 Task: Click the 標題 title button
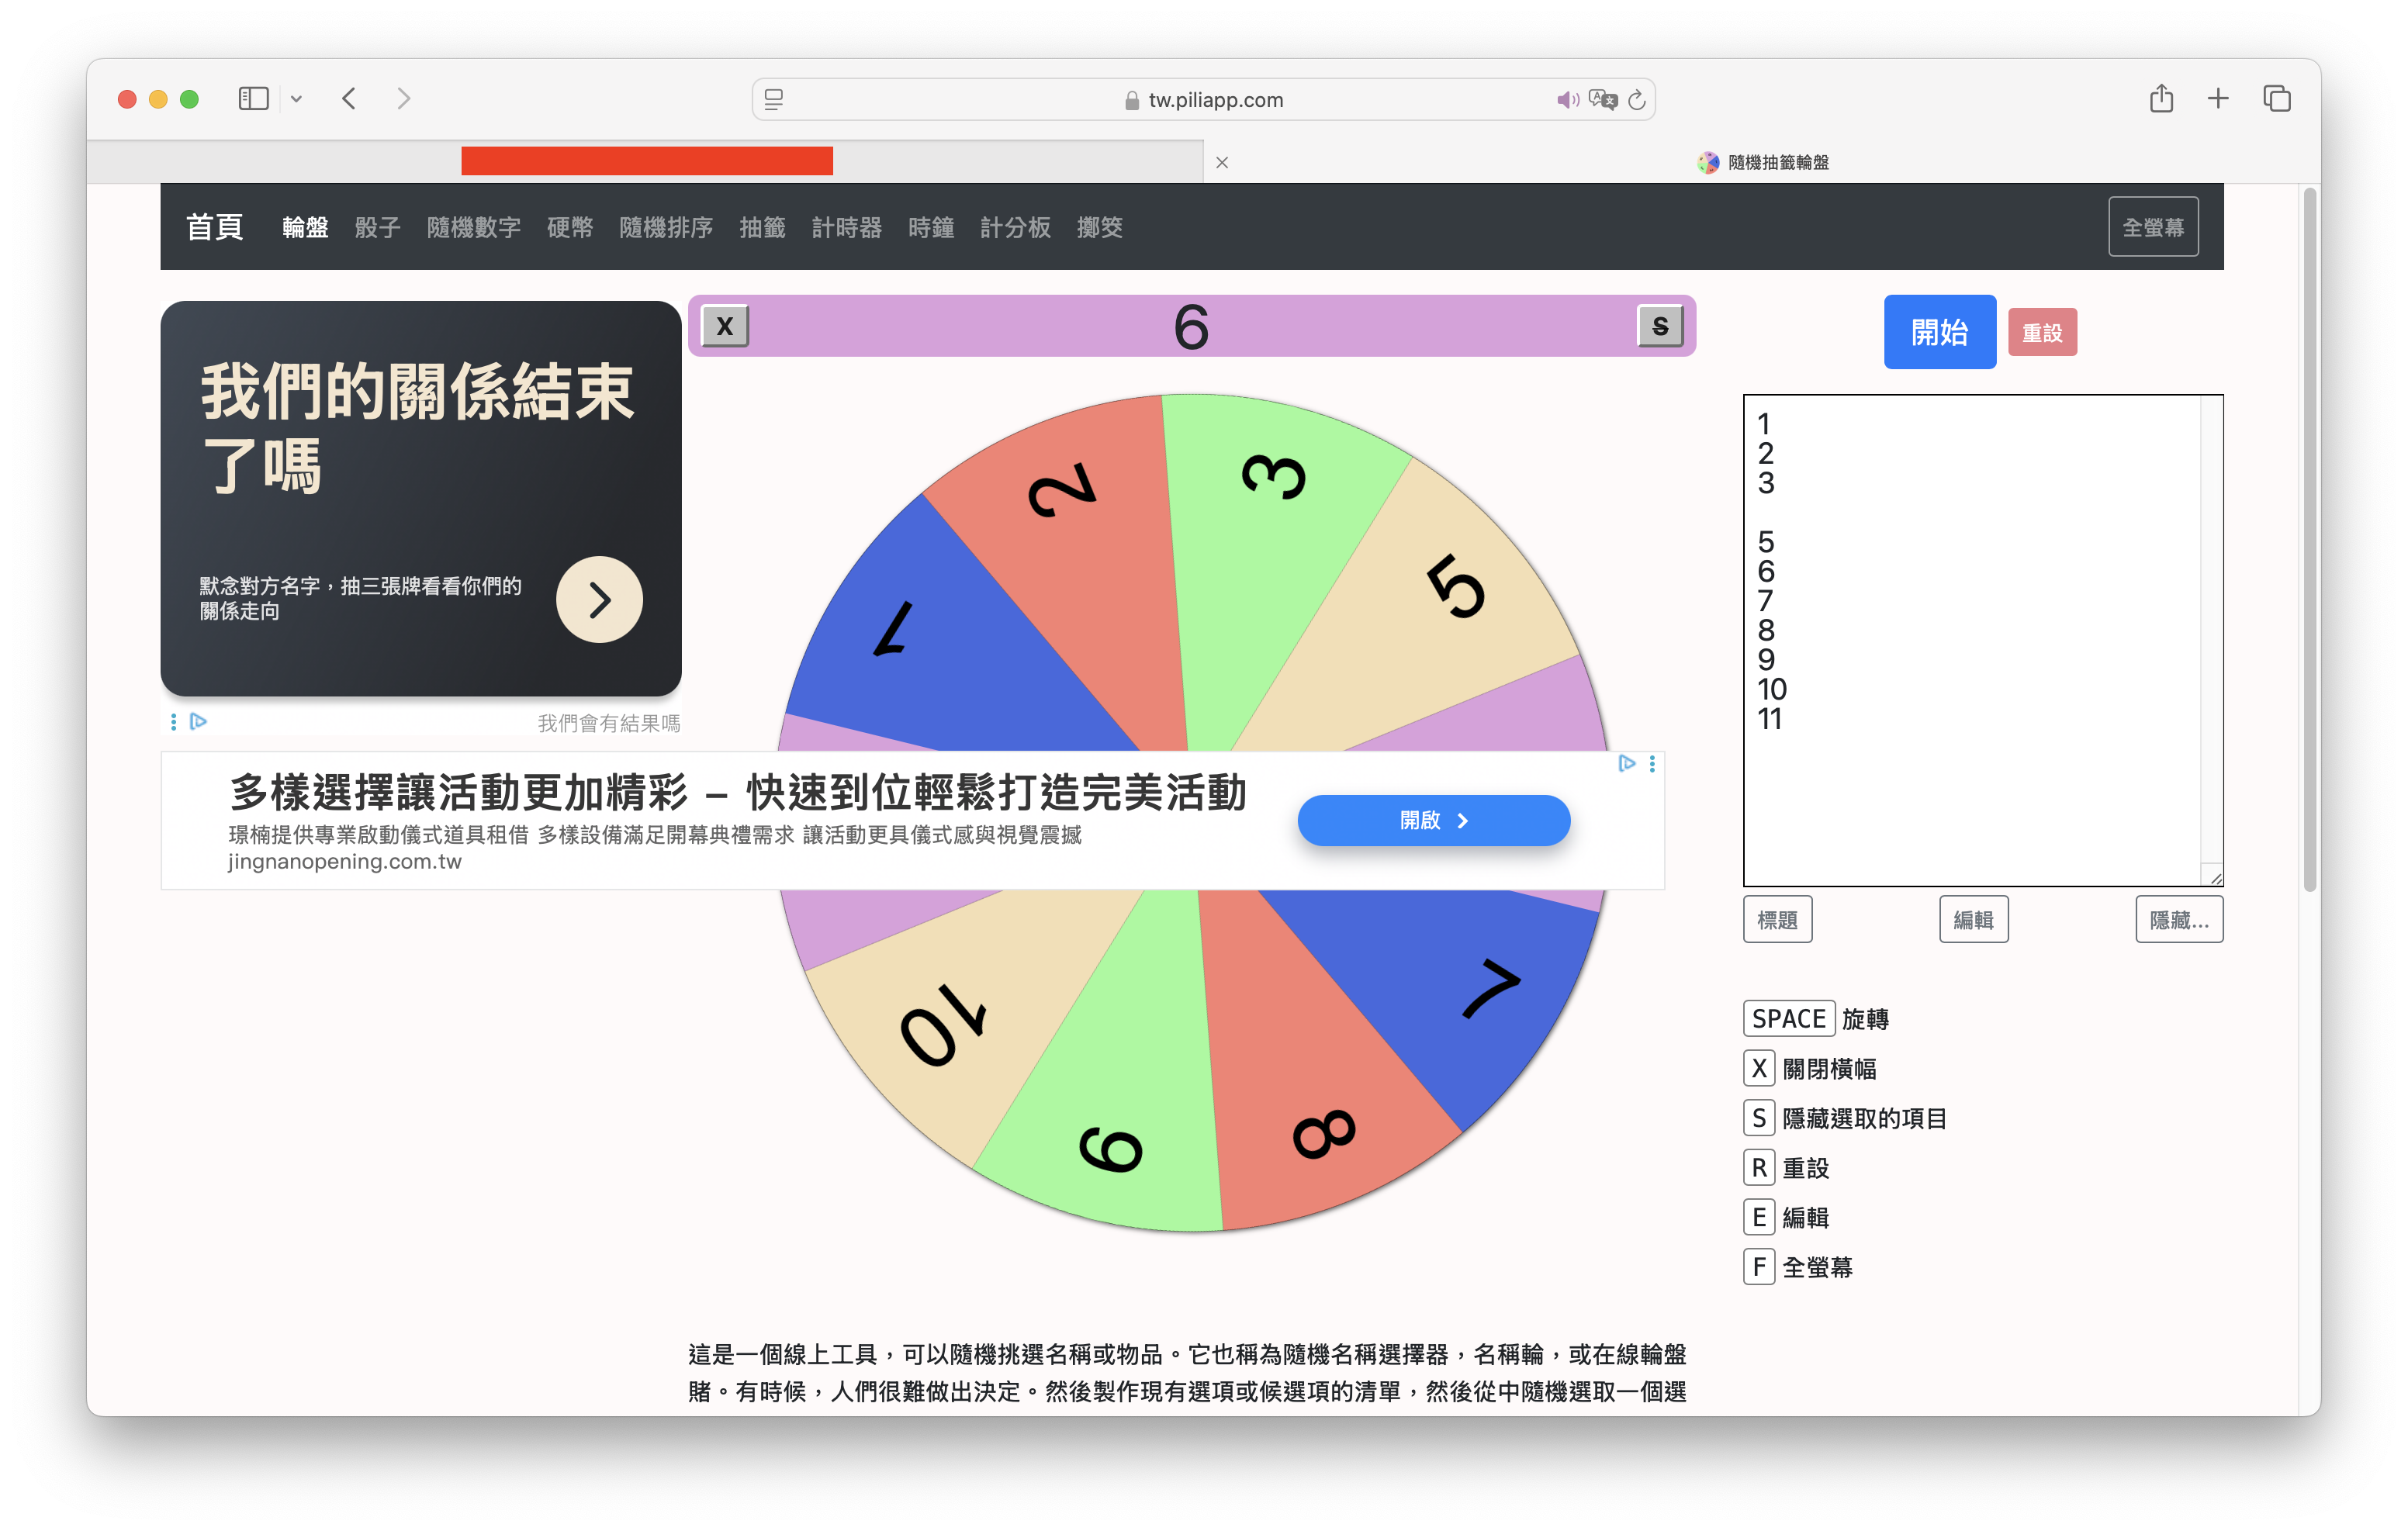(1777, 919)
